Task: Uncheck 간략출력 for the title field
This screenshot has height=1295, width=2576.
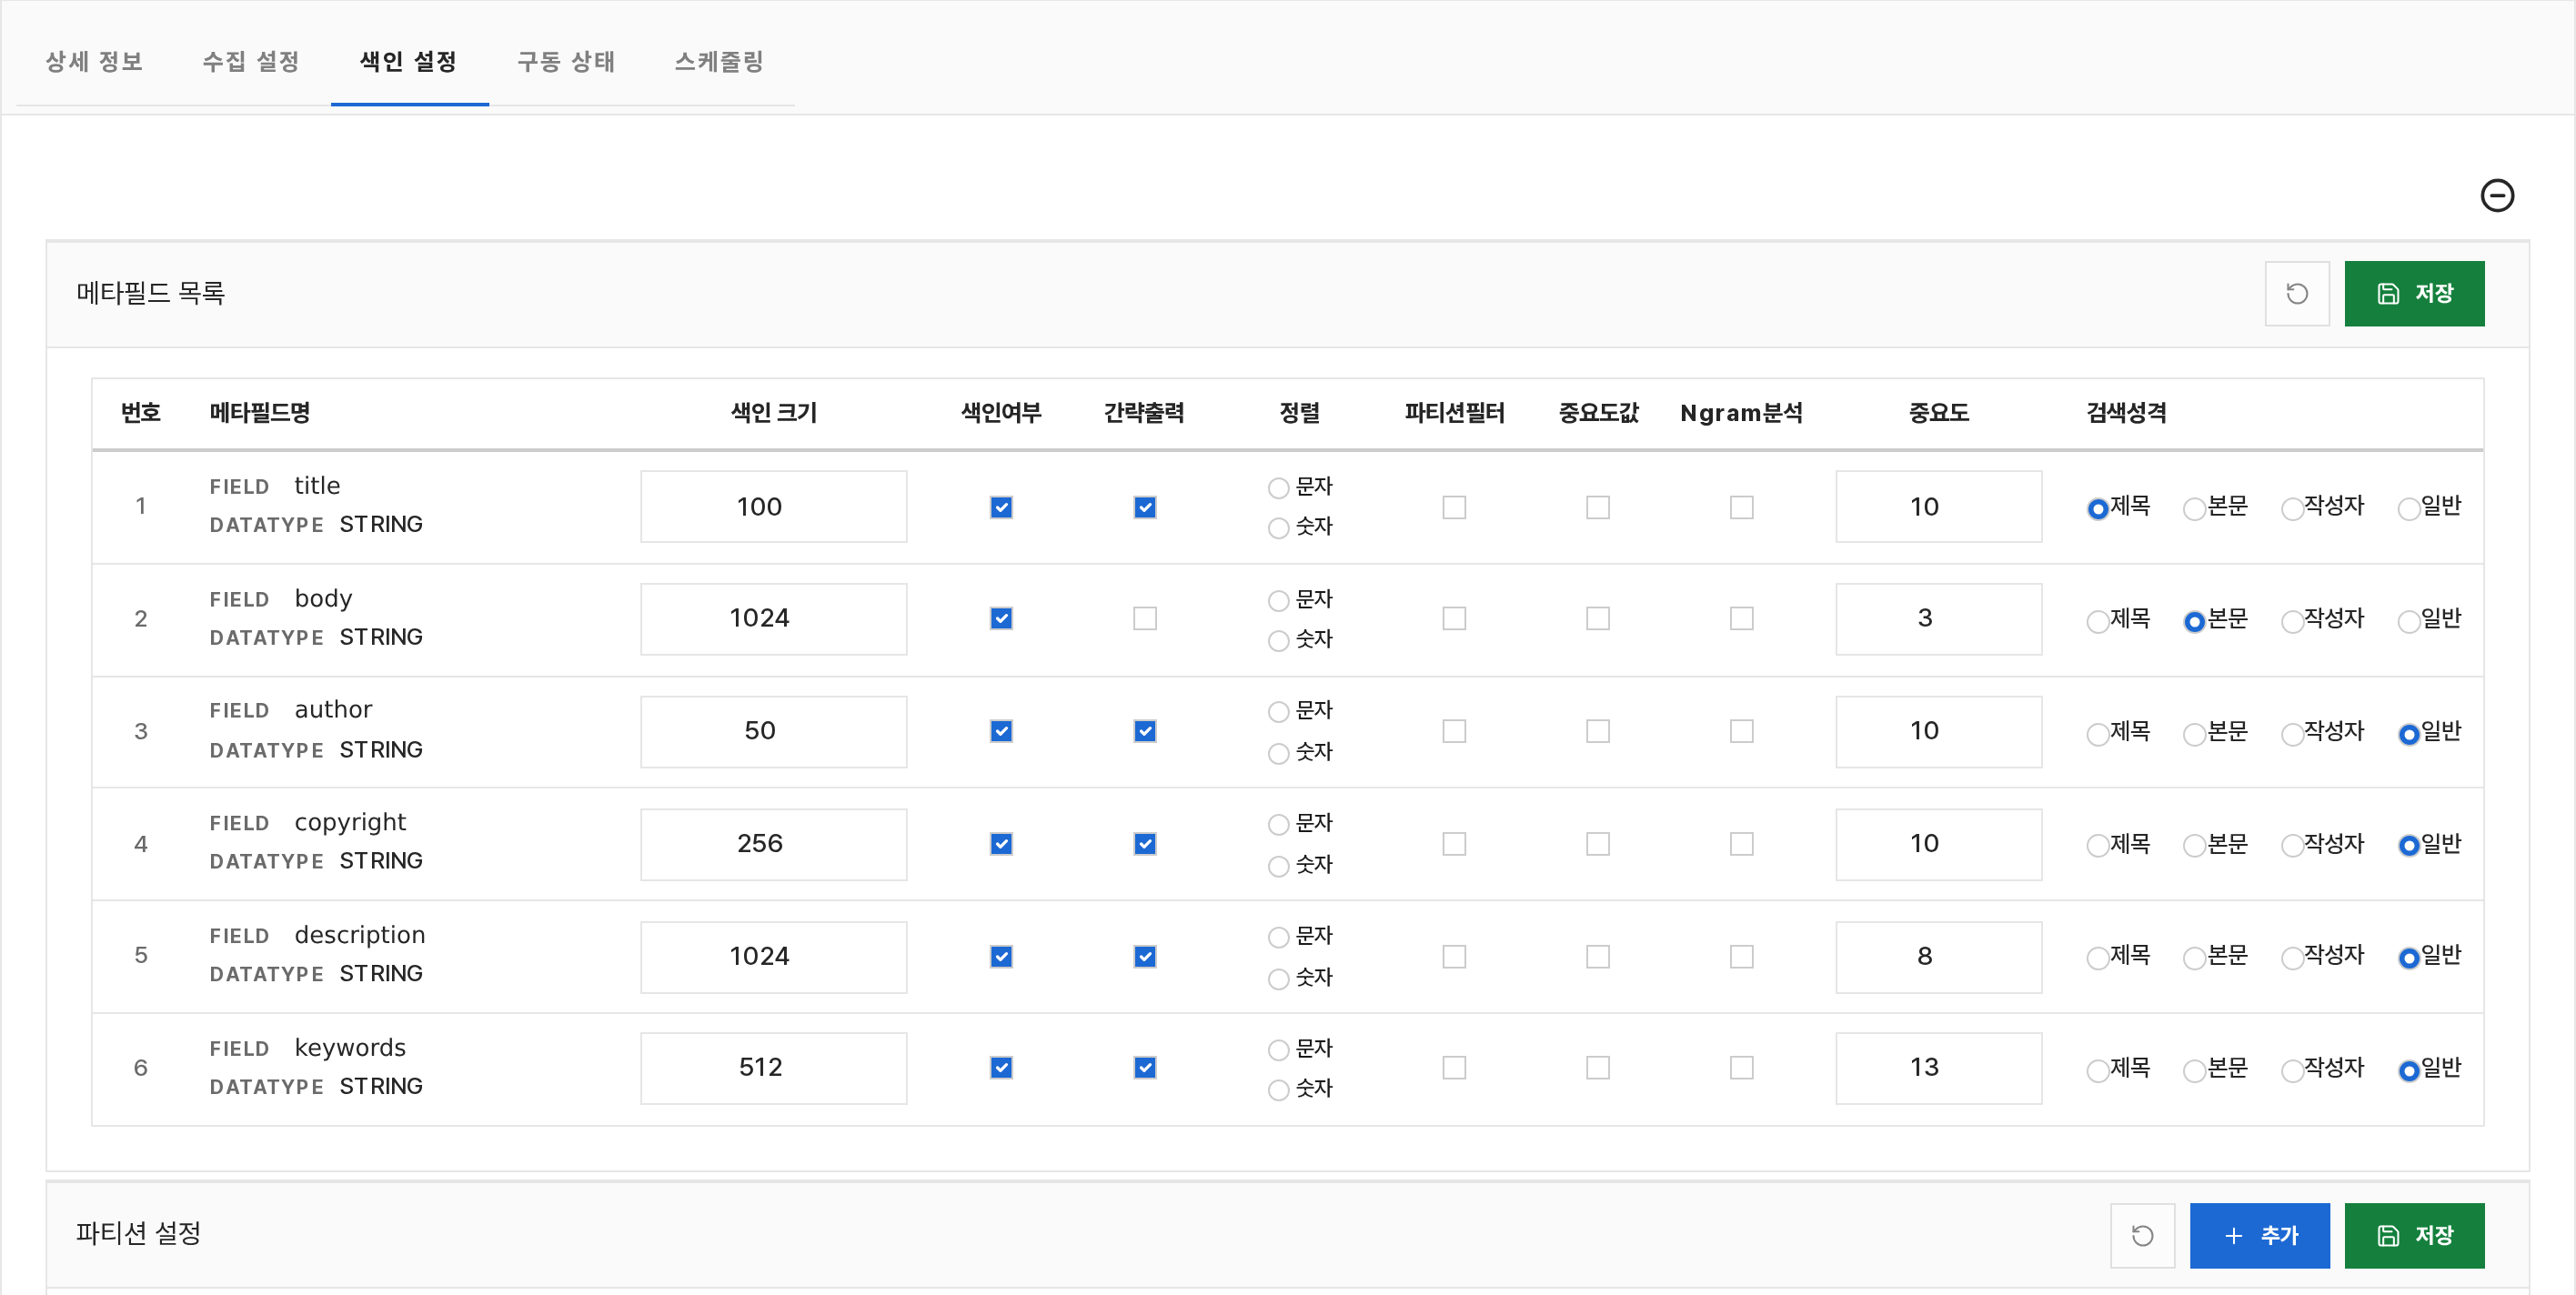Action: pyautogui.click(x=1145, y=507)
